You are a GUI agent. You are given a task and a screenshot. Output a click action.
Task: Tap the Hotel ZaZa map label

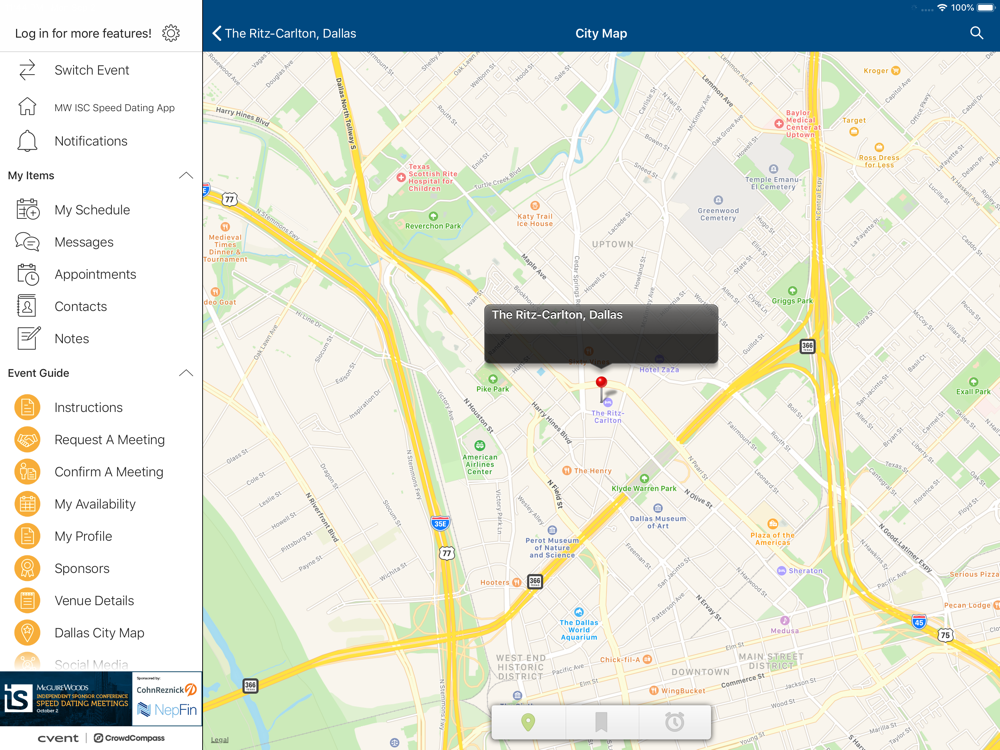(x=659, y=369)
